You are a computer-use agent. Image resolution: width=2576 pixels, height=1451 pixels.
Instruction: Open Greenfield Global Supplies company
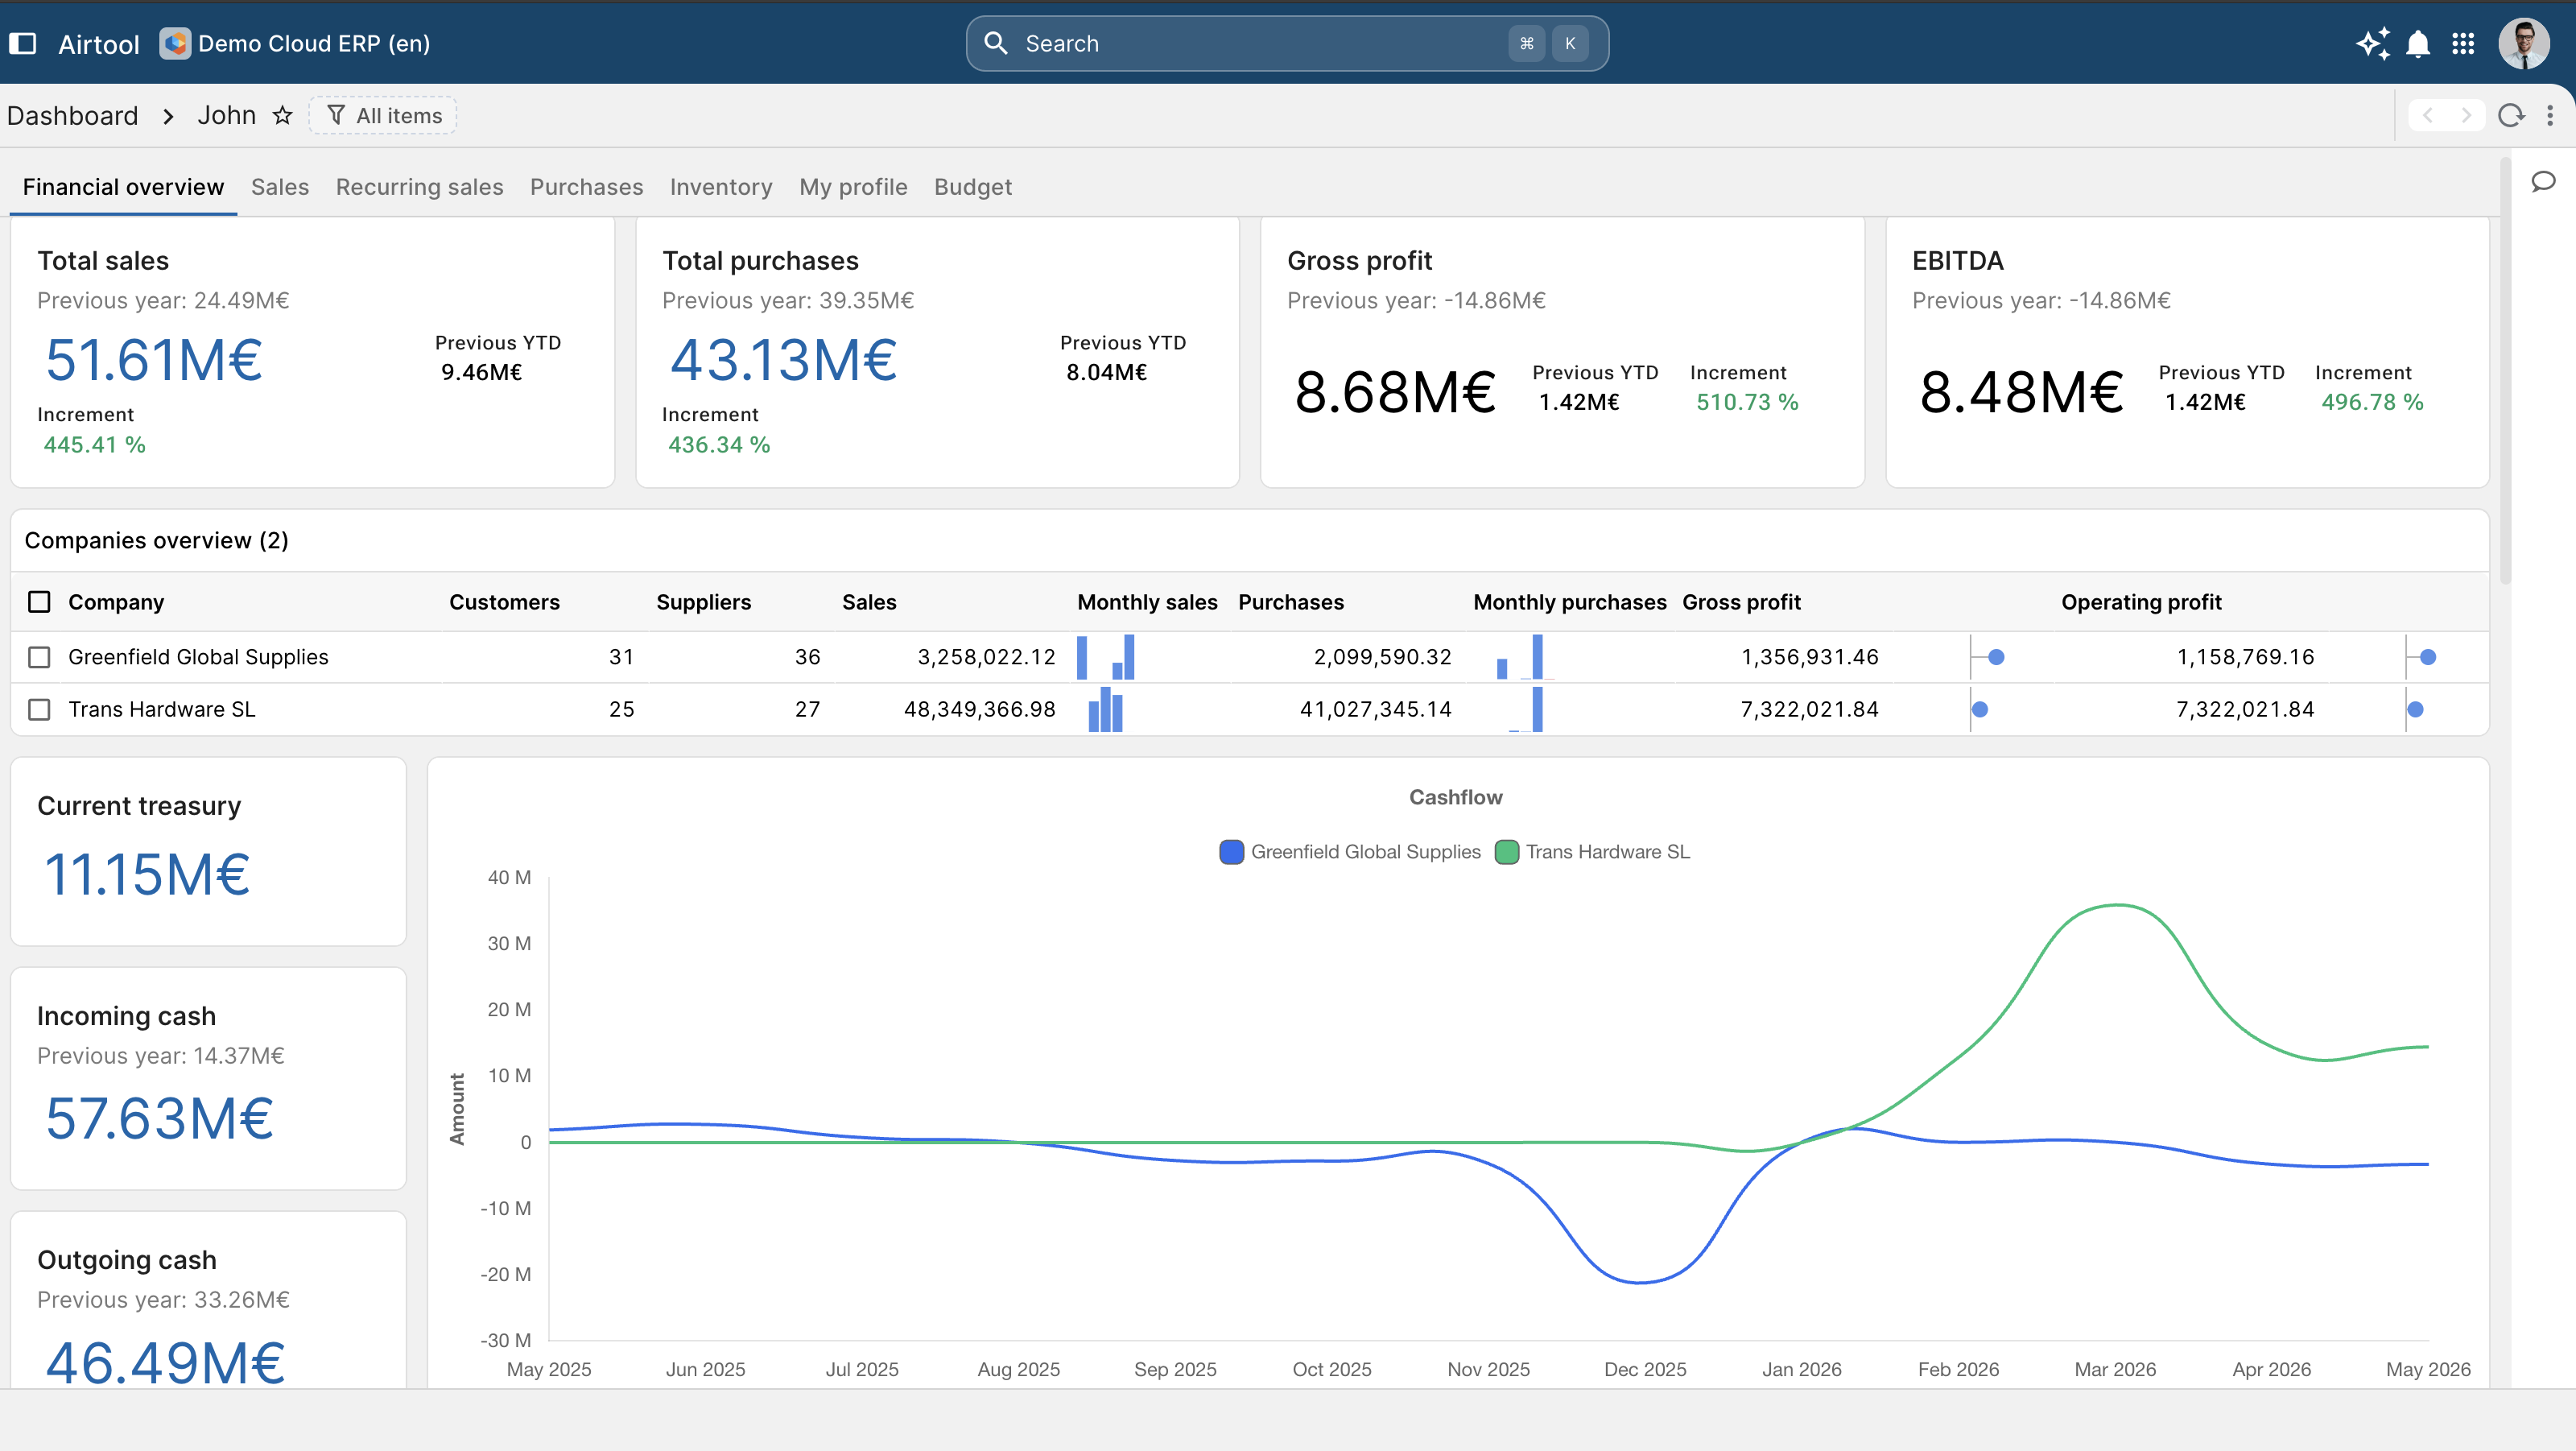click(x=198, y=657)
